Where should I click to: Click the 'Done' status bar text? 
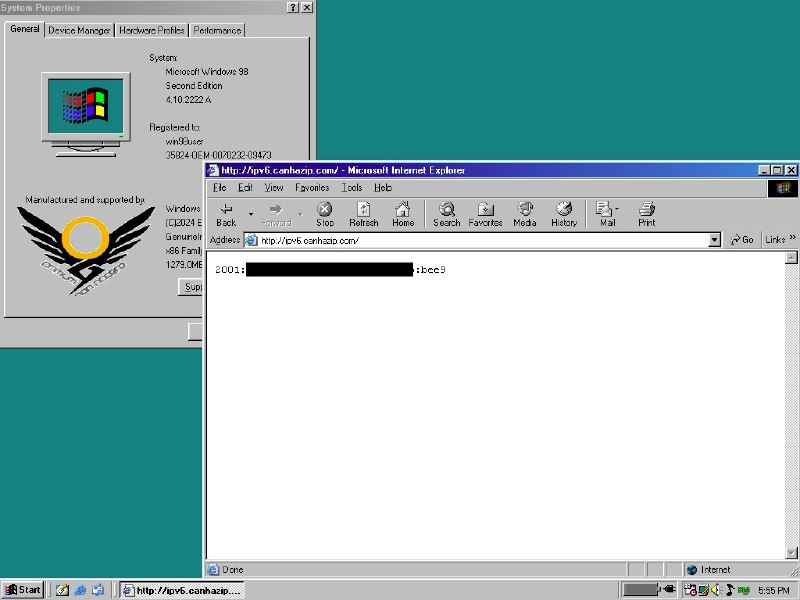pyautogui.click(x=233, y=570)
